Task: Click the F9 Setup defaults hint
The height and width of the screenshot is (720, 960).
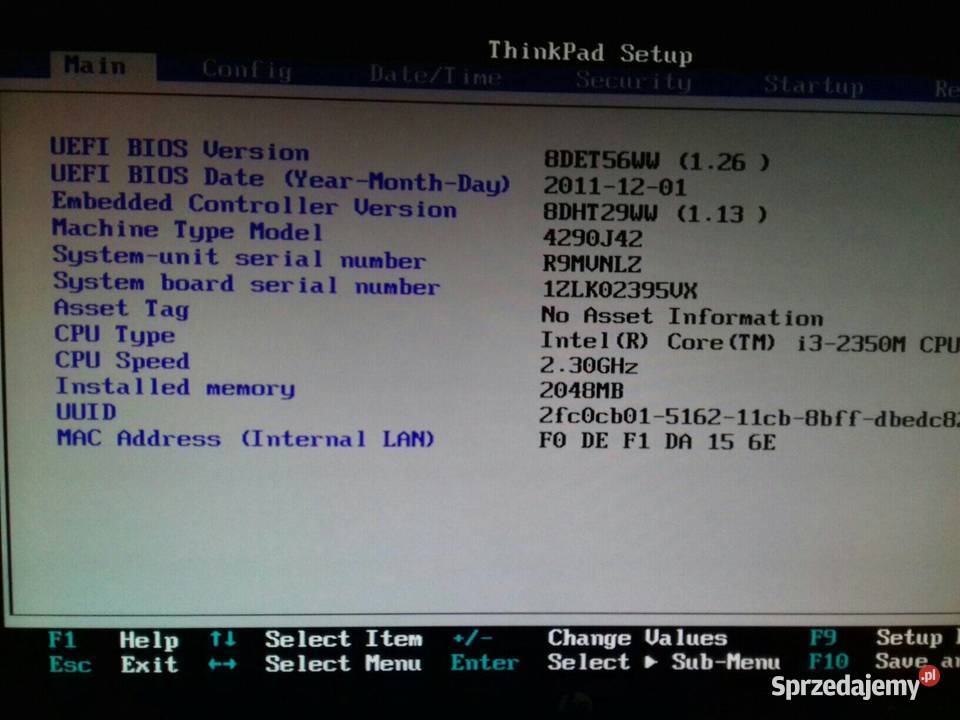Action: [x=884, y=637]
